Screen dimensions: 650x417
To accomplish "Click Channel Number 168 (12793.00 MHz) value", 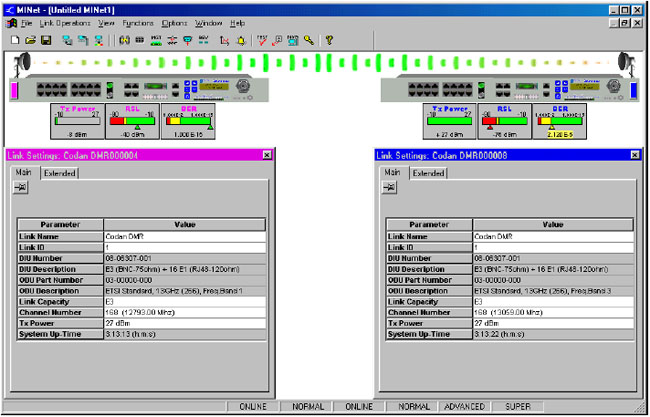I will coord(185,313).
